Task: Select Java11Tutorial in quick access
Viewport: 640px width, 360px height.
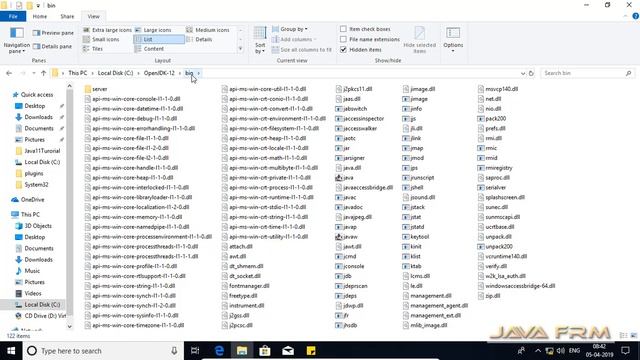Action: (x=38, y=151)
